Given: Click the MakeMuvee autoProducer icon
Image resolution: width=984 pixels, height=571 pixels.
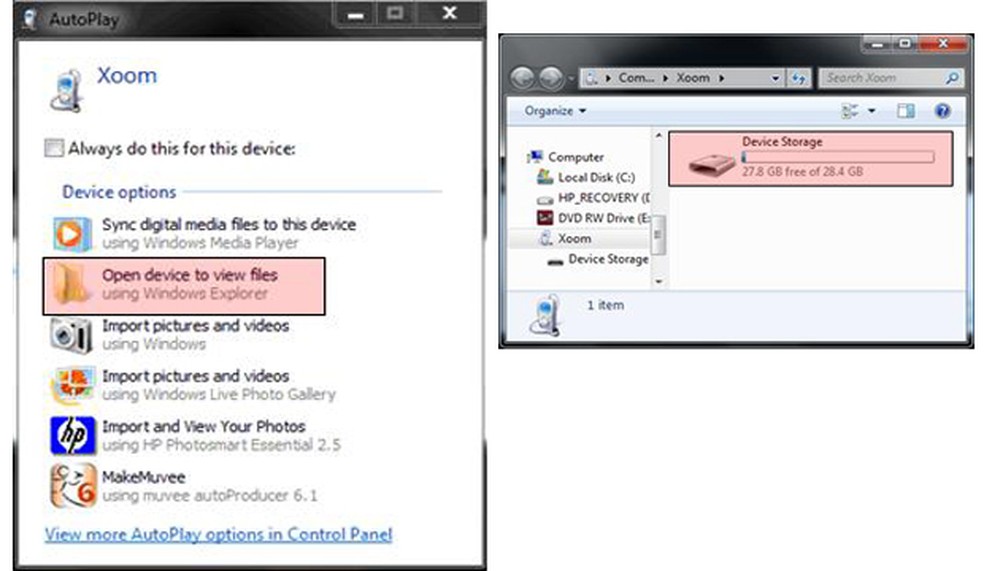Looking at the screenshot, I should (x=73, y=486).
